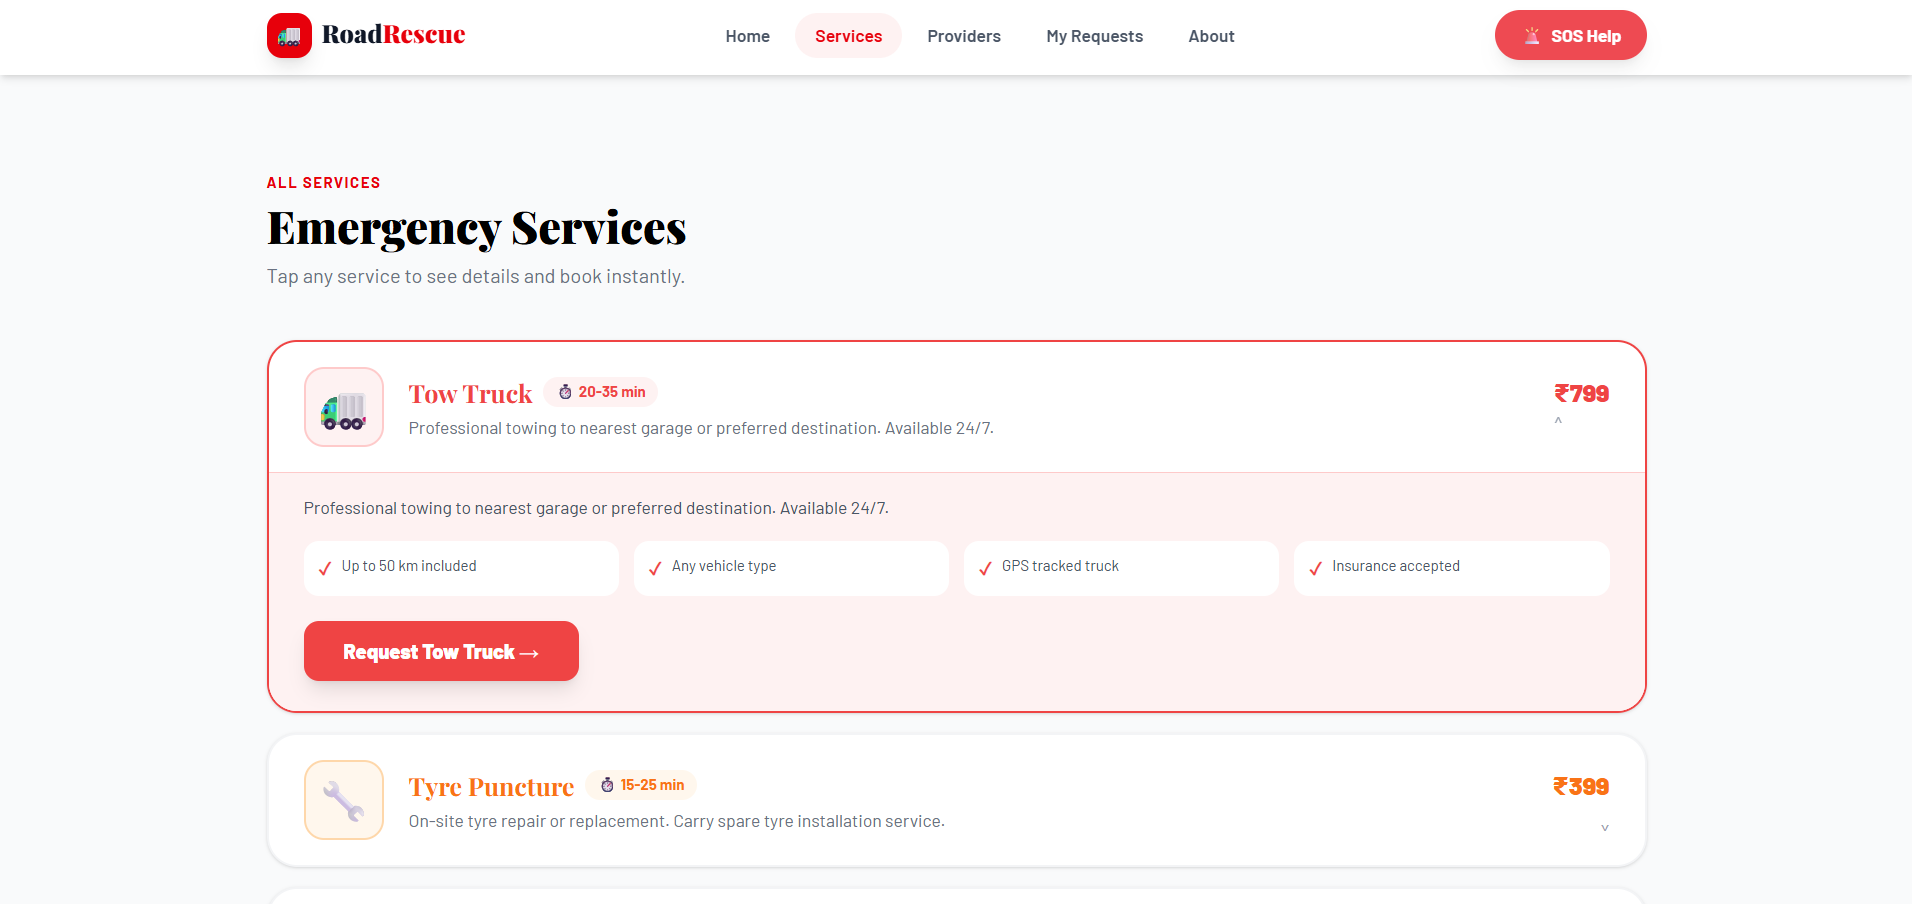Collapse the Tow Truck card chevron
Viewport: 1912px width, 904px height.
tap(1558, 421)
